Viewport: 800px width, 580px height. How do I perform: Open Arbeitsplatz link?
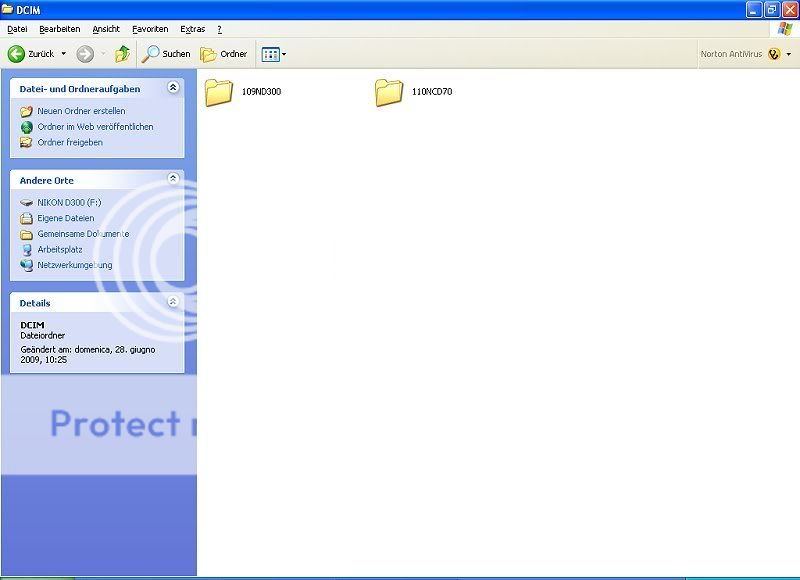60,249
